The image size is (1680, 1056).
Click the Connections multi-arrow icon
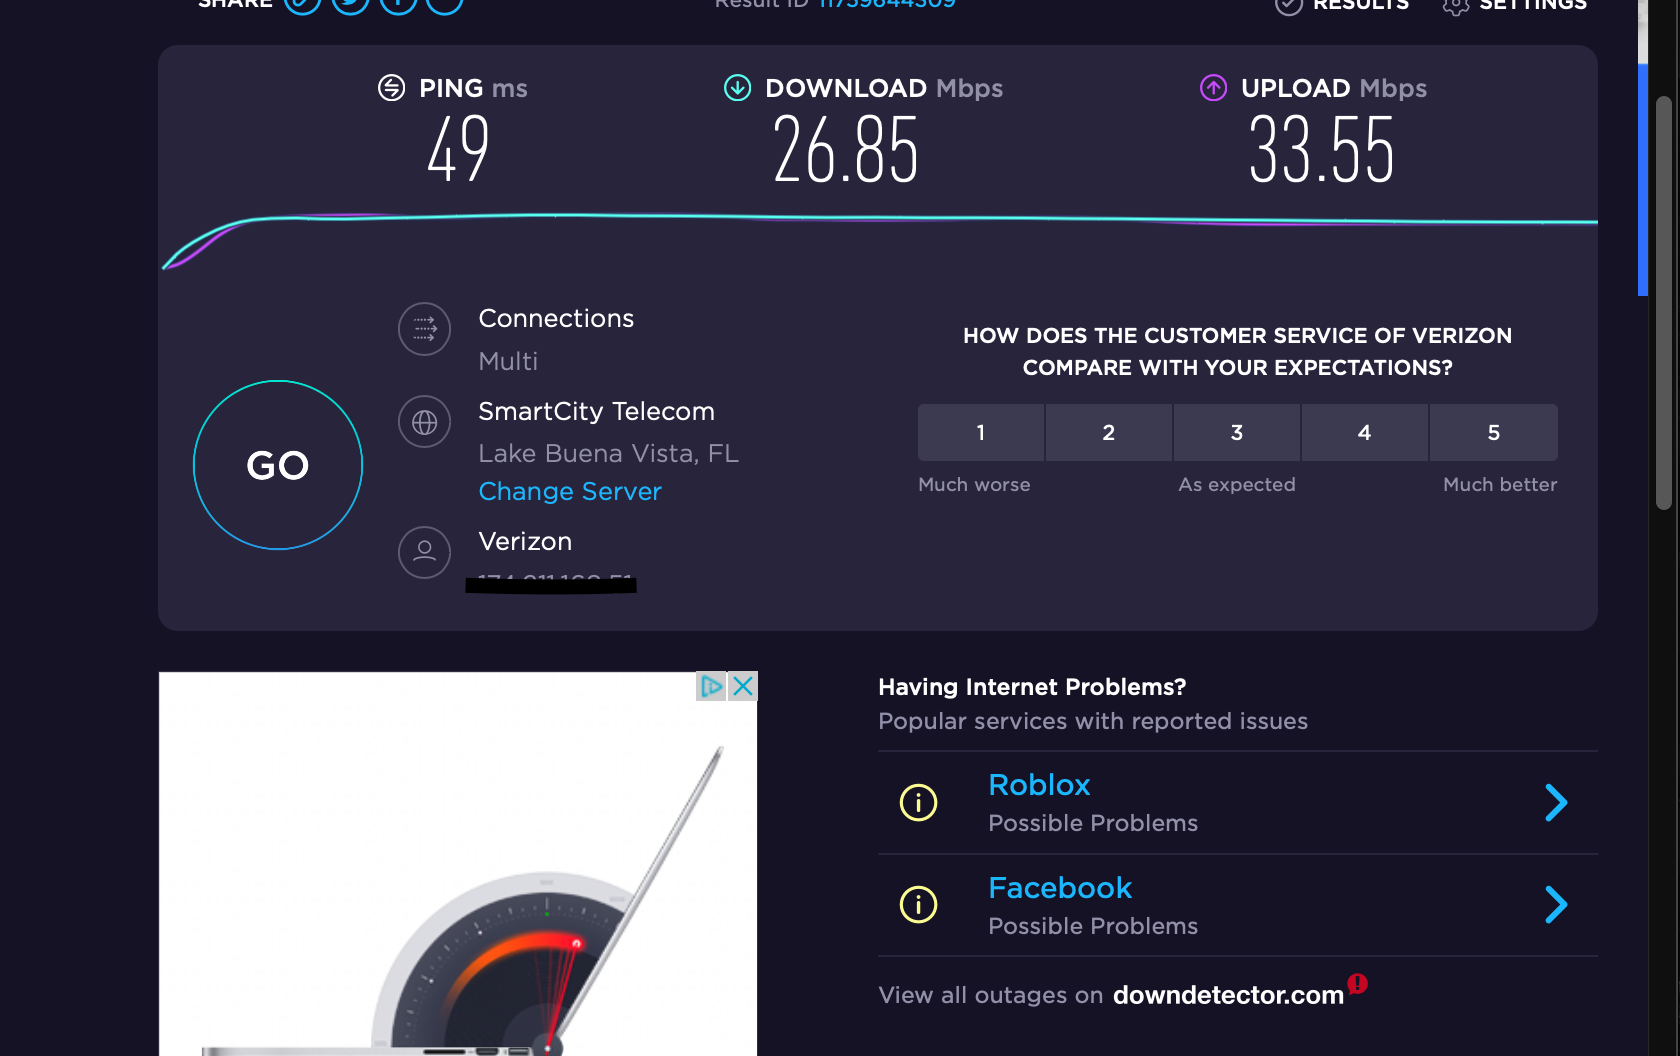(424, 329)
